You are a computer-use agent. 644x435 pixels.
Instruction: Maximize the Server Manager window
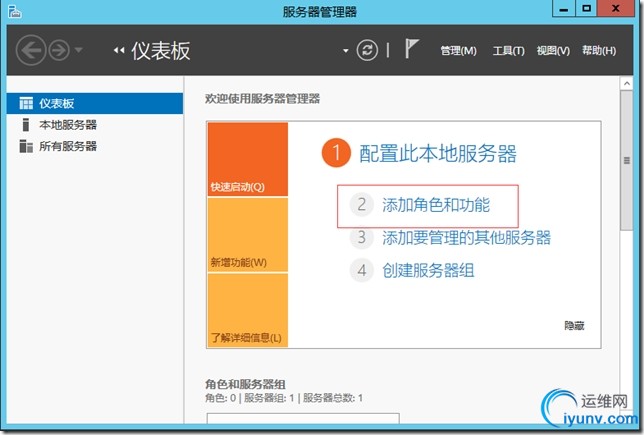[x=586, y=9]
